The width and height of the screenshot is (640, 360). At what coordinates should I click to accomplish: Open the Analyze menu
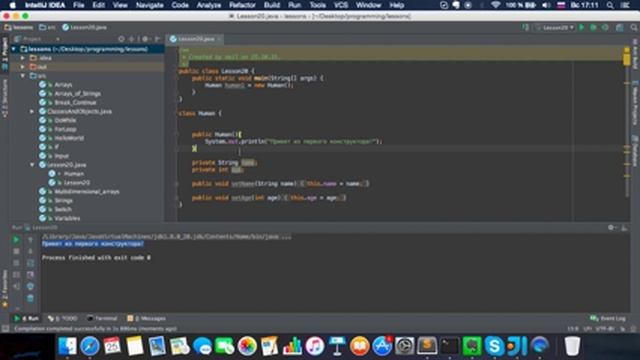point(209,5)
